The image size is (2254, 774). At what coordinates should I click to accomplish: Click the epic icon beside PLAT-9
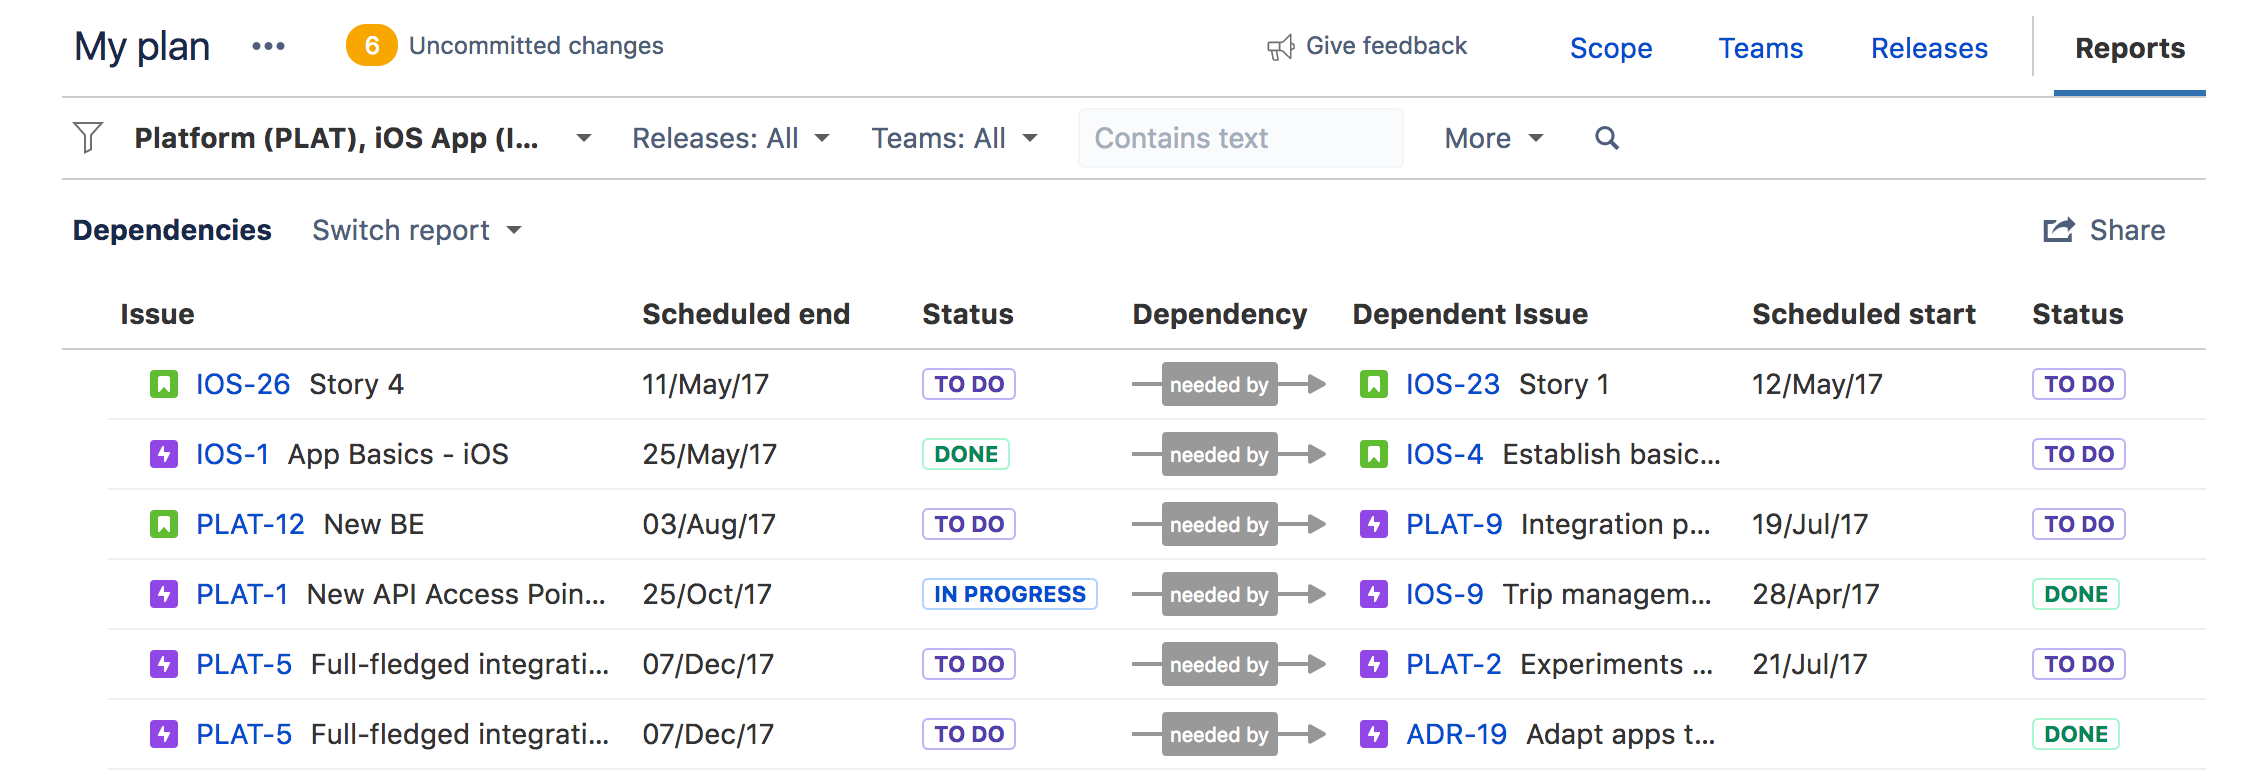tap(1374, 524)
